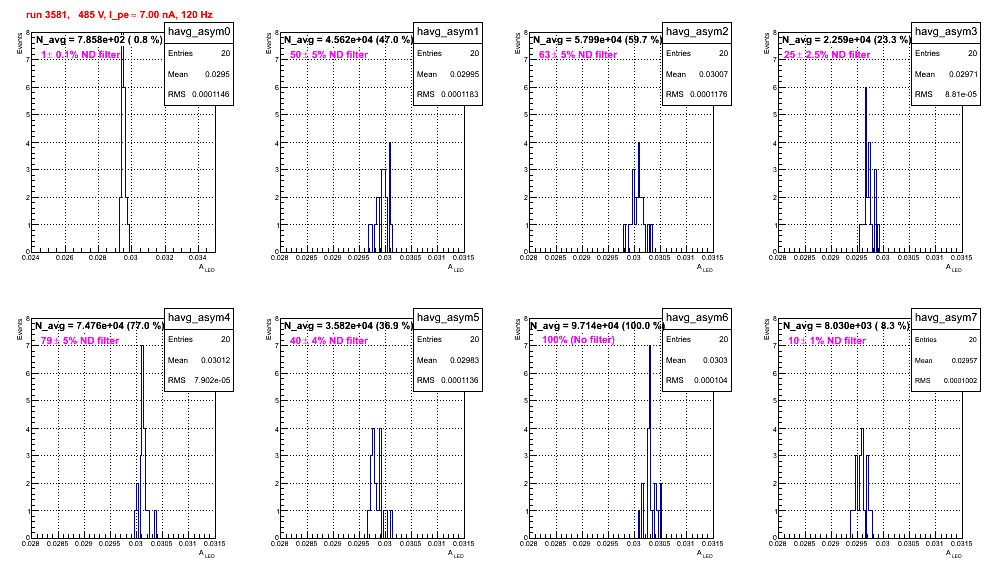The image size is (996, 572).
Task: Click Mean 0.02983 in havg_asym5 stats
Action: coord(448,360)
